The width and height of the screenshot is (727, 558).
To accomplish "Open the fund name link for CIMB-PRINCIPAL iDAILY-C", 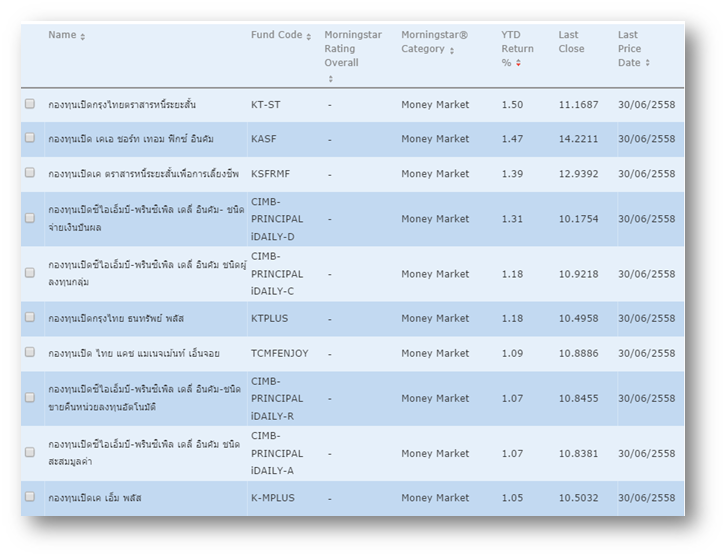I will coord(144,273).
